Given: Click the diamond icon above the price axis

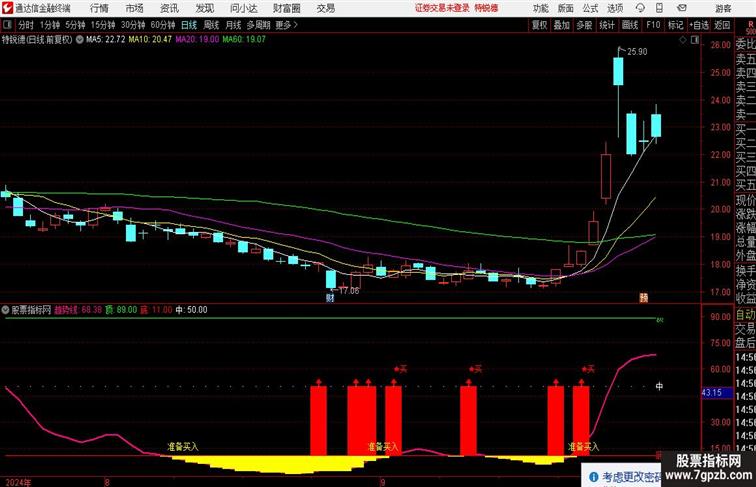Looking at the screenshot, I should pos(683,40).
